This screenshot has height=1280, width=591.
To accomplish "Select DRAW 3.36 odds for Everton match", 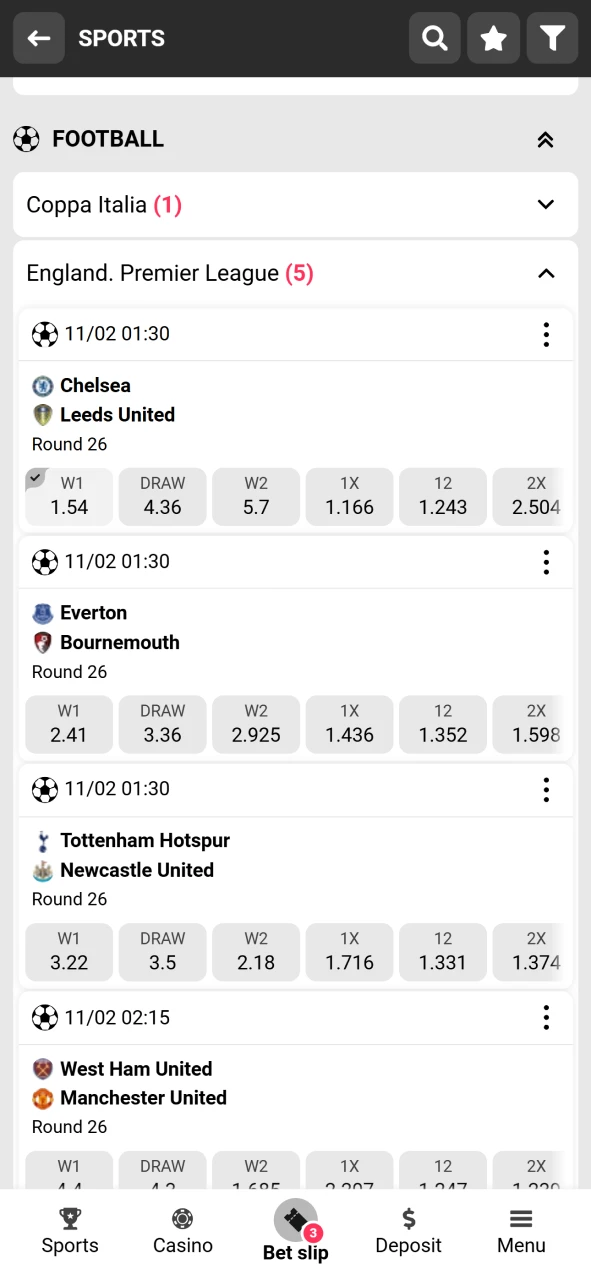I will (162, 724).
